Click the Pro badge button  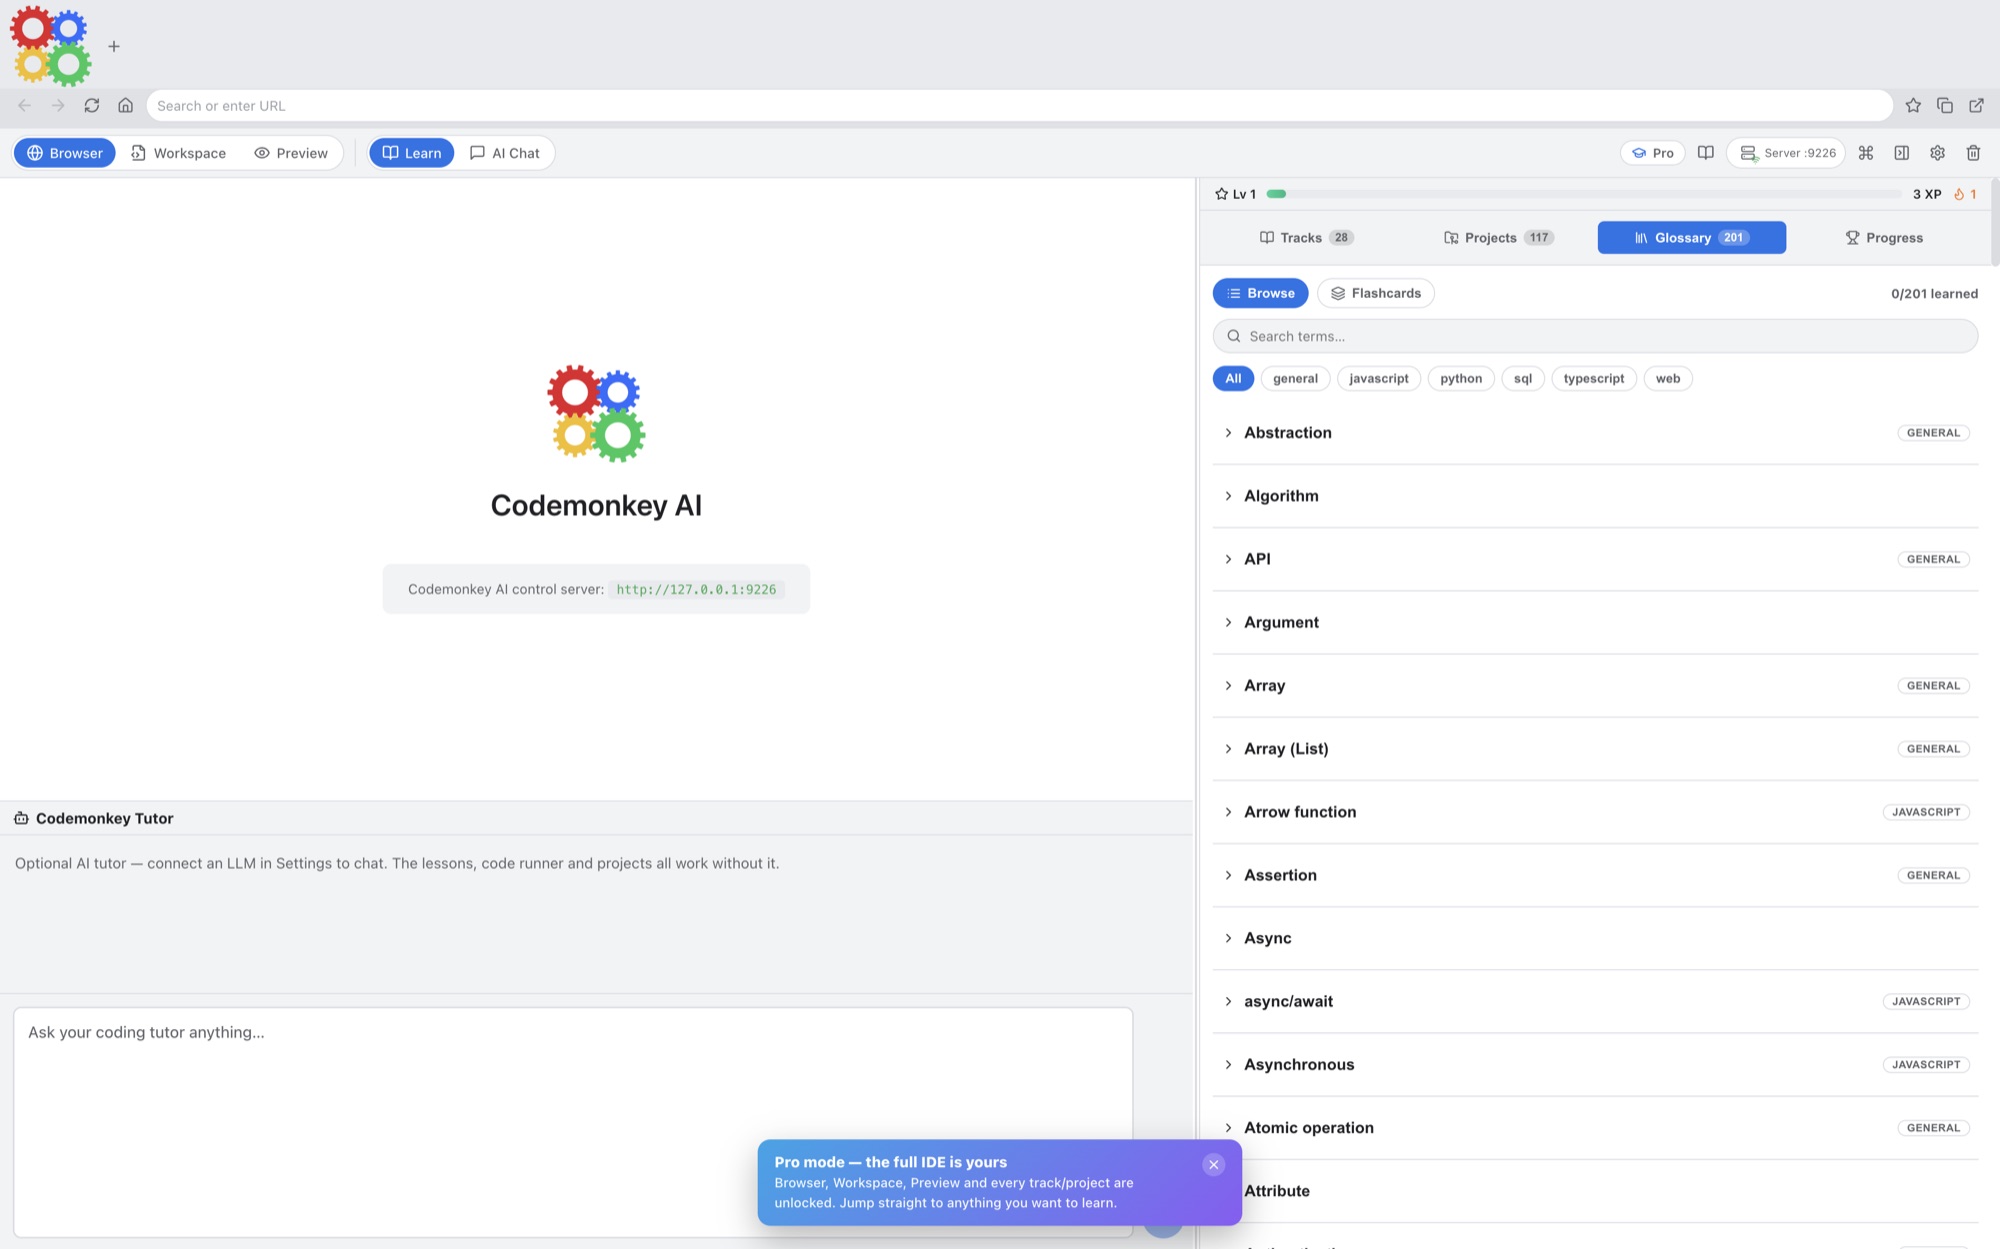point(1653,153)
